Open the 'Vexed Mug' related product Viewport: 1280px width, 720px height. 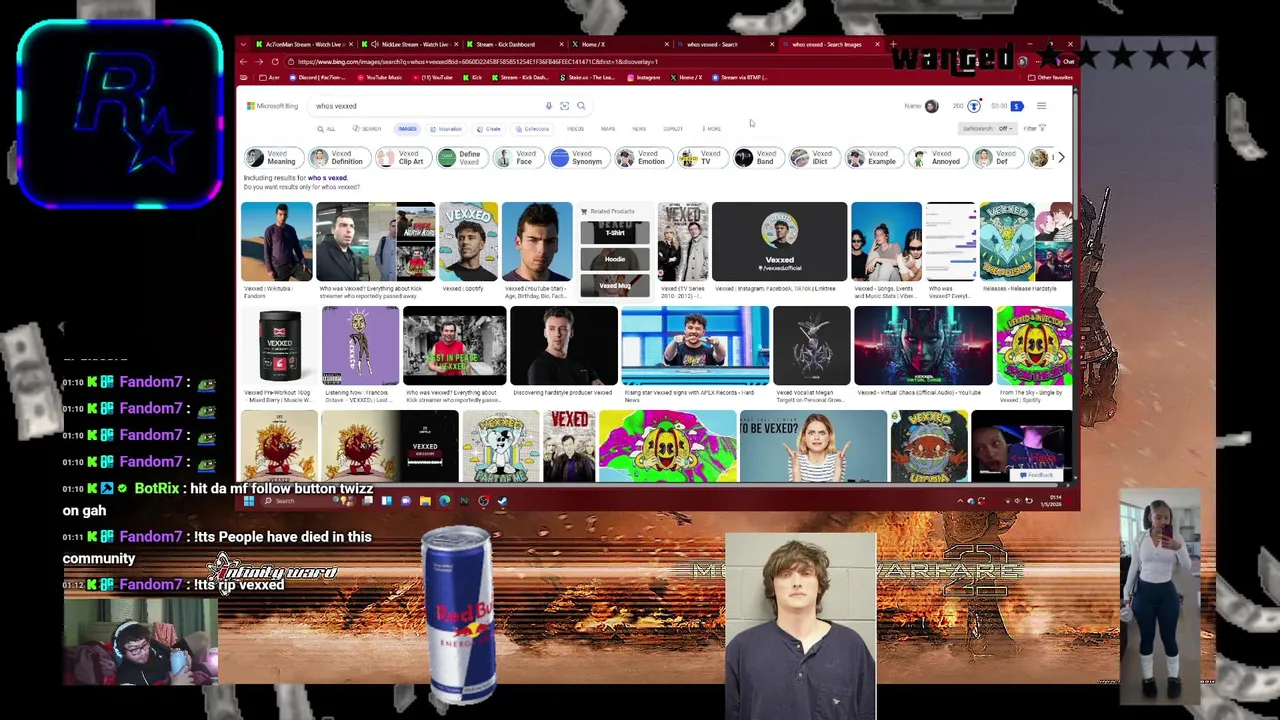pyautogui.click(x=615, y=285)
